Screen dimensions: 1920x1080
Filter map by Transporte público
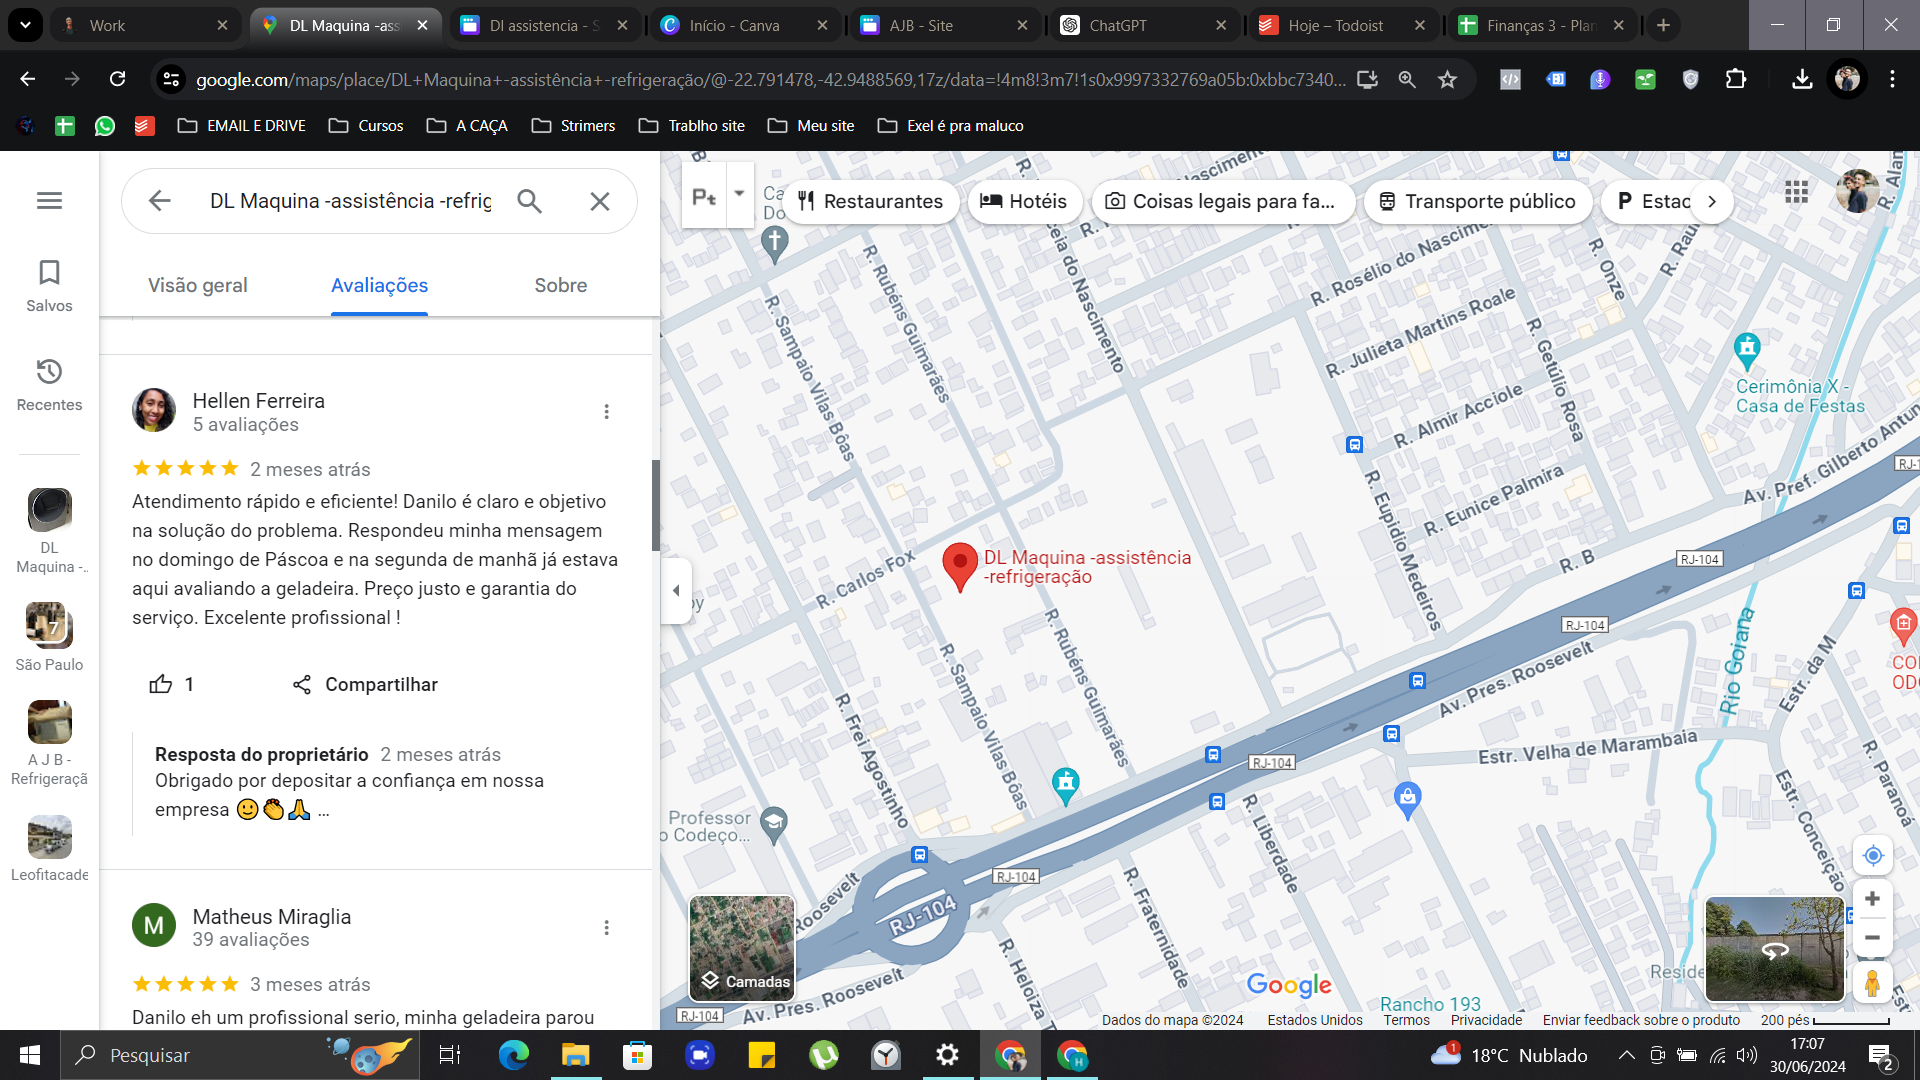pyautogui.click(x=1477, y=201)
